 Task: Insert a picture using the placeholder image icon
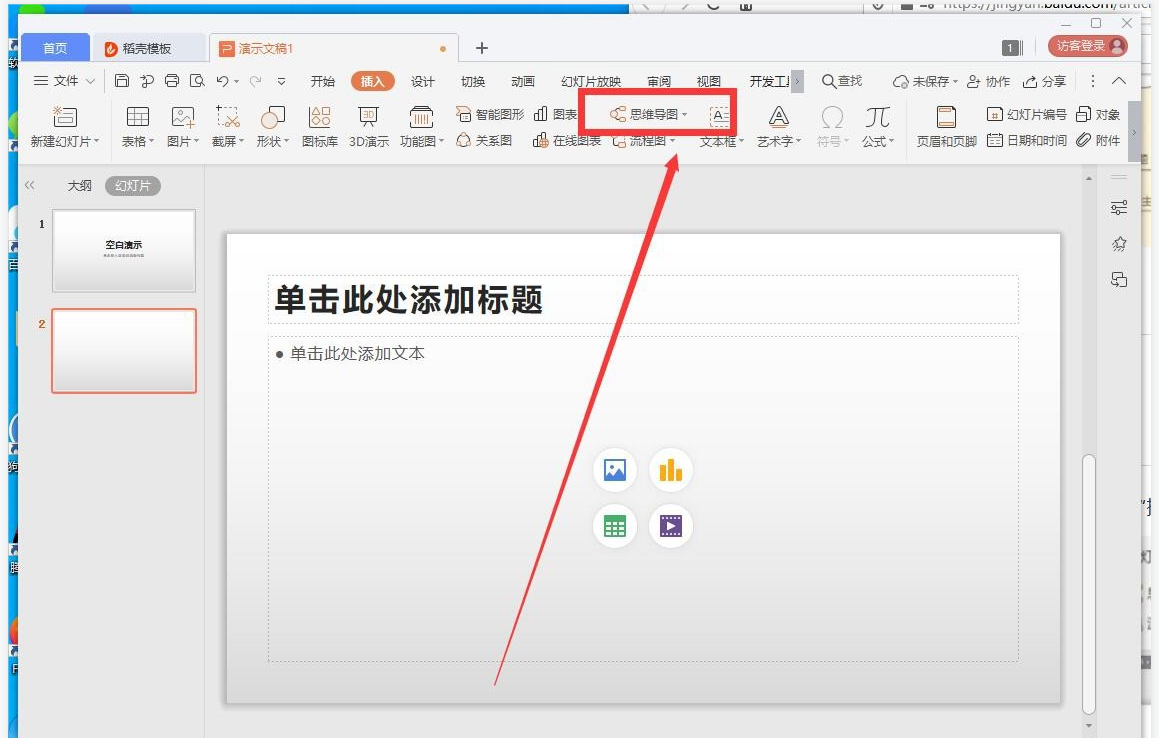click(x=615, y=470)
